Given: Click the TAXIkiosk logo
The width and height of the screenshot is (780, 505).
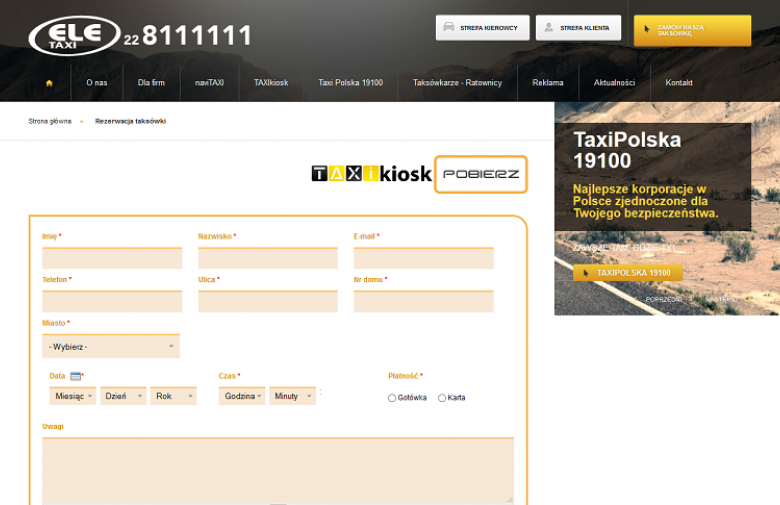Looking at the screenshot, I should tap(372, 174).
